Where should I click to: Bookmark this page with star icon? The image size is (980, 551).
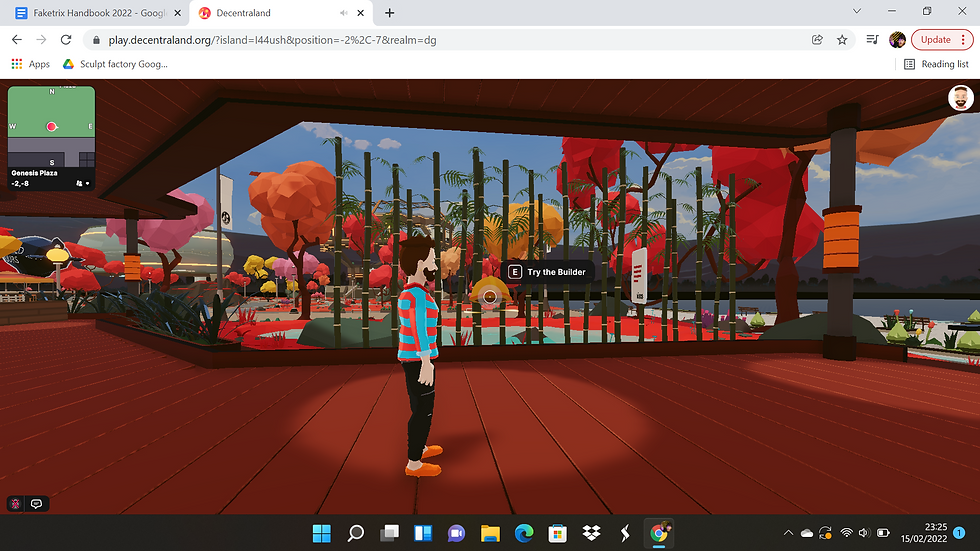click(842, 39)
